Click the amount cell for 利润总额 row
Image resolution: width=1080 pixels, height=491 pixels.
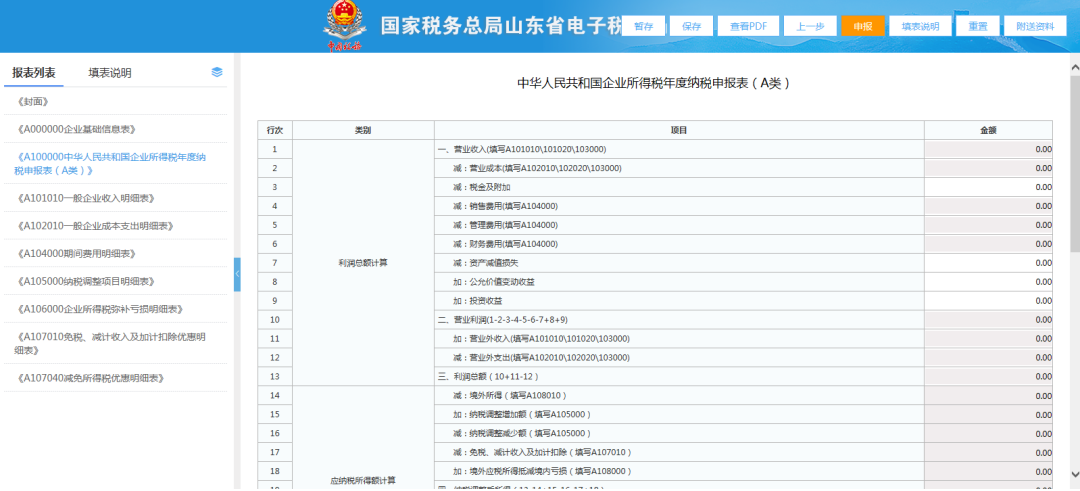(988, 377)
